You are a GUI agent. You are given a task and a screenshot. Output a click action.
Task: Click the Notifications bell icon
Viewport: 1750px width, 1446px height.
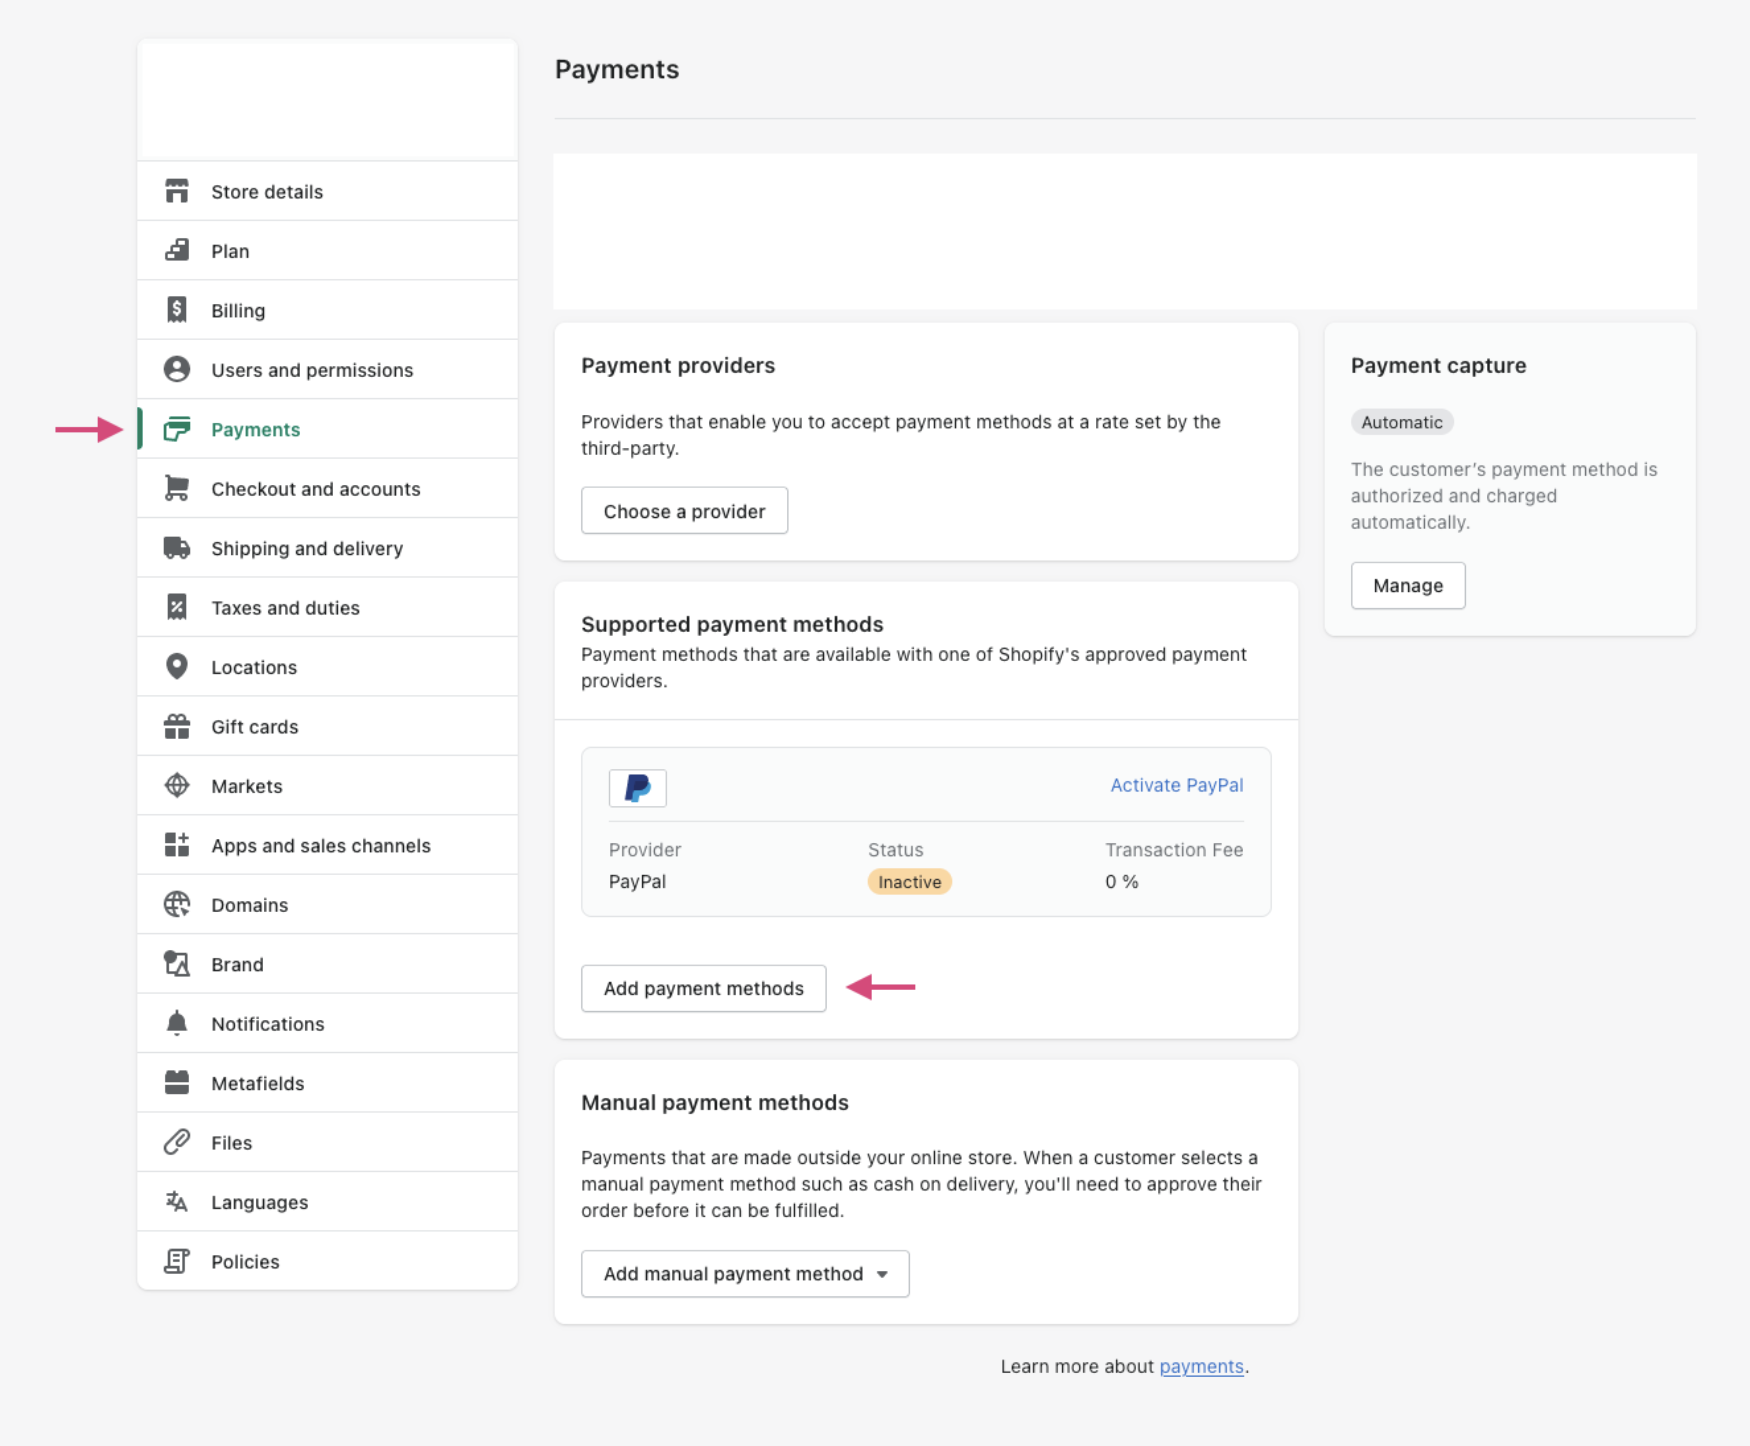click(x=177, y=1023)
